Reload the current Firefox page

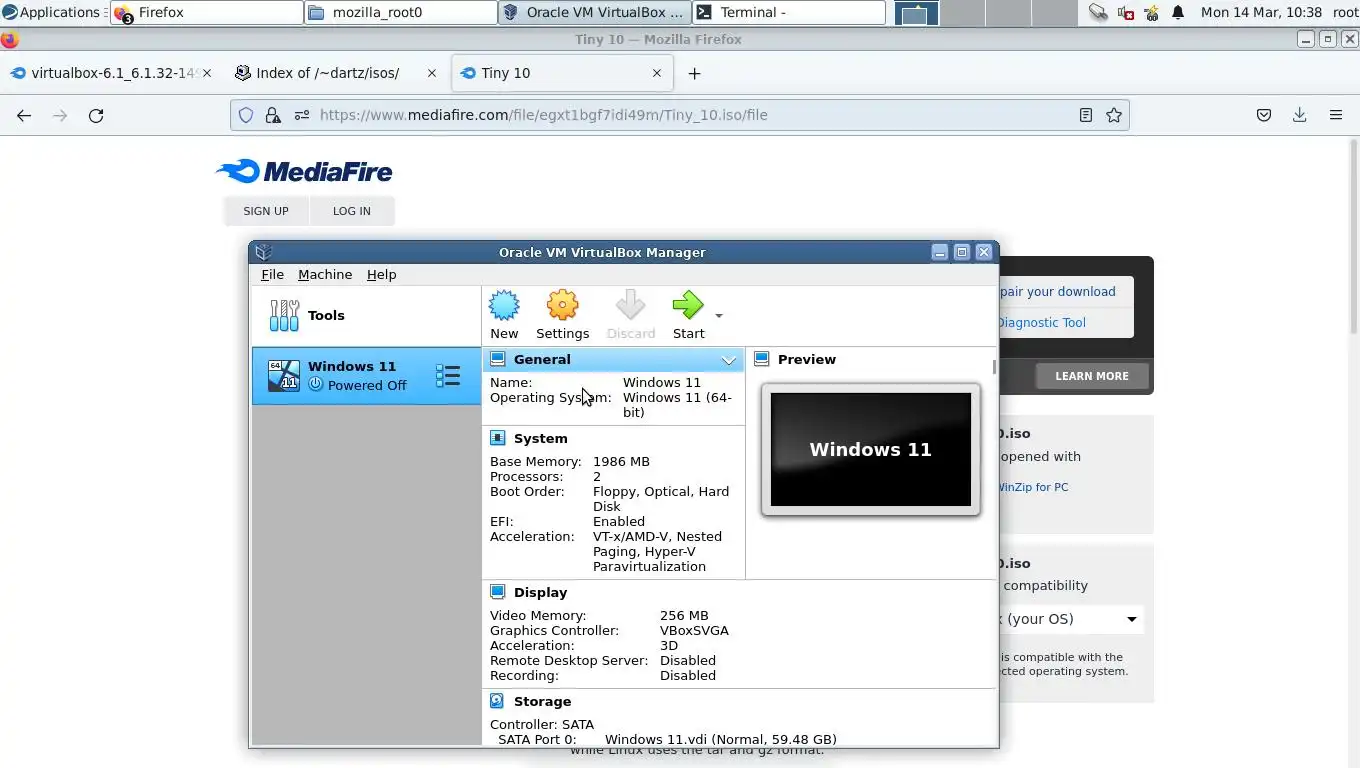pyautogui.click(x=96, y=115)
